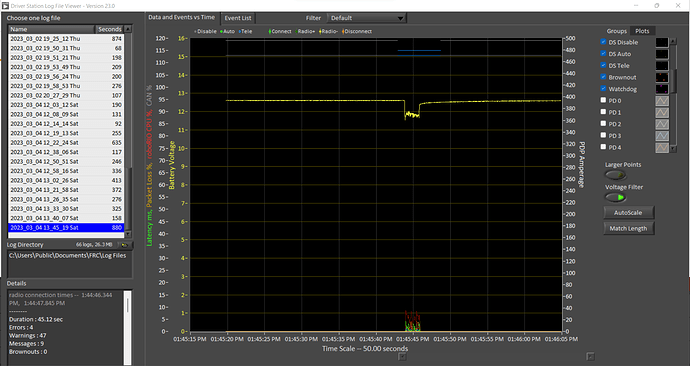Select log 2023_03_02 19_25_12 Thu
Screen dimensions: 690x366
pyautogui.click(x=66, y=39)
